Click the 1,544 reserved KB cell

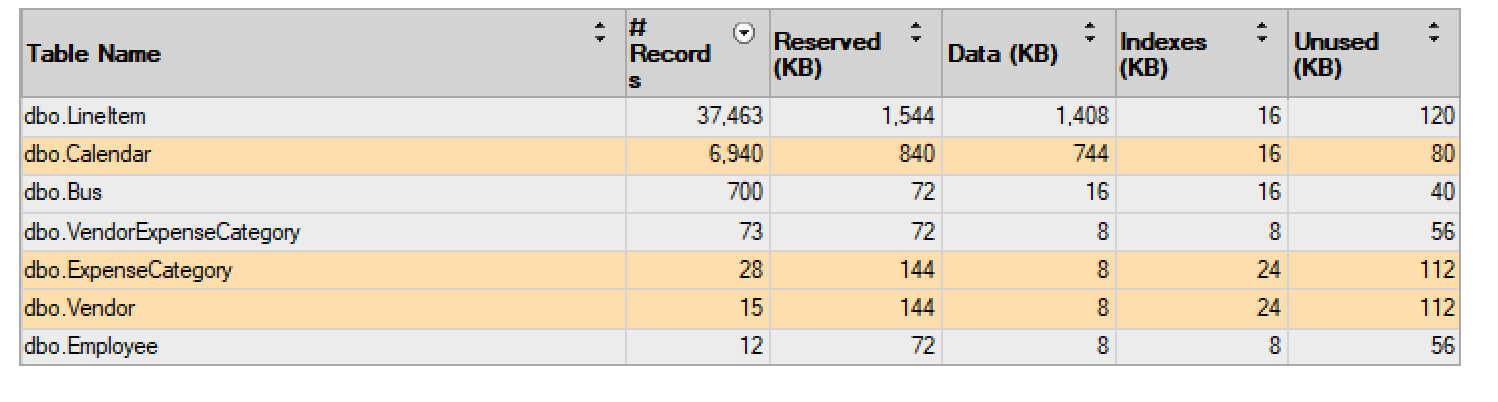pyautogui.click(x=907, y=117)
